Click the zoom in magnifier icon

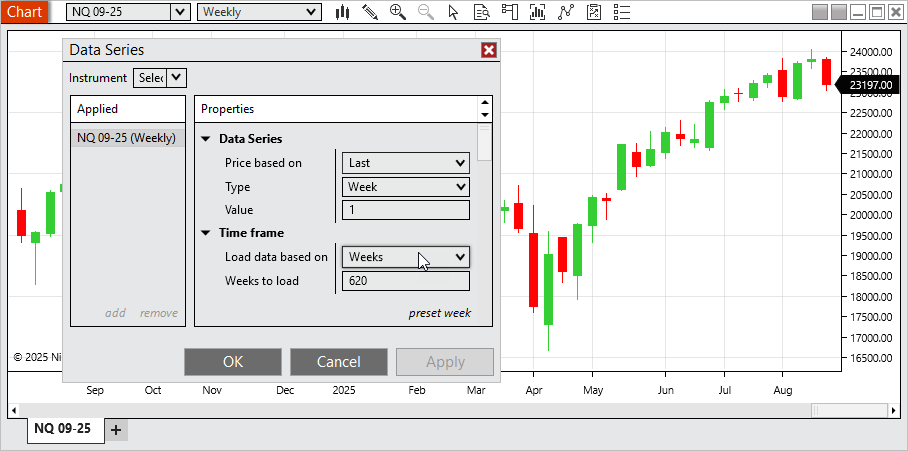(x=398, y=12)
